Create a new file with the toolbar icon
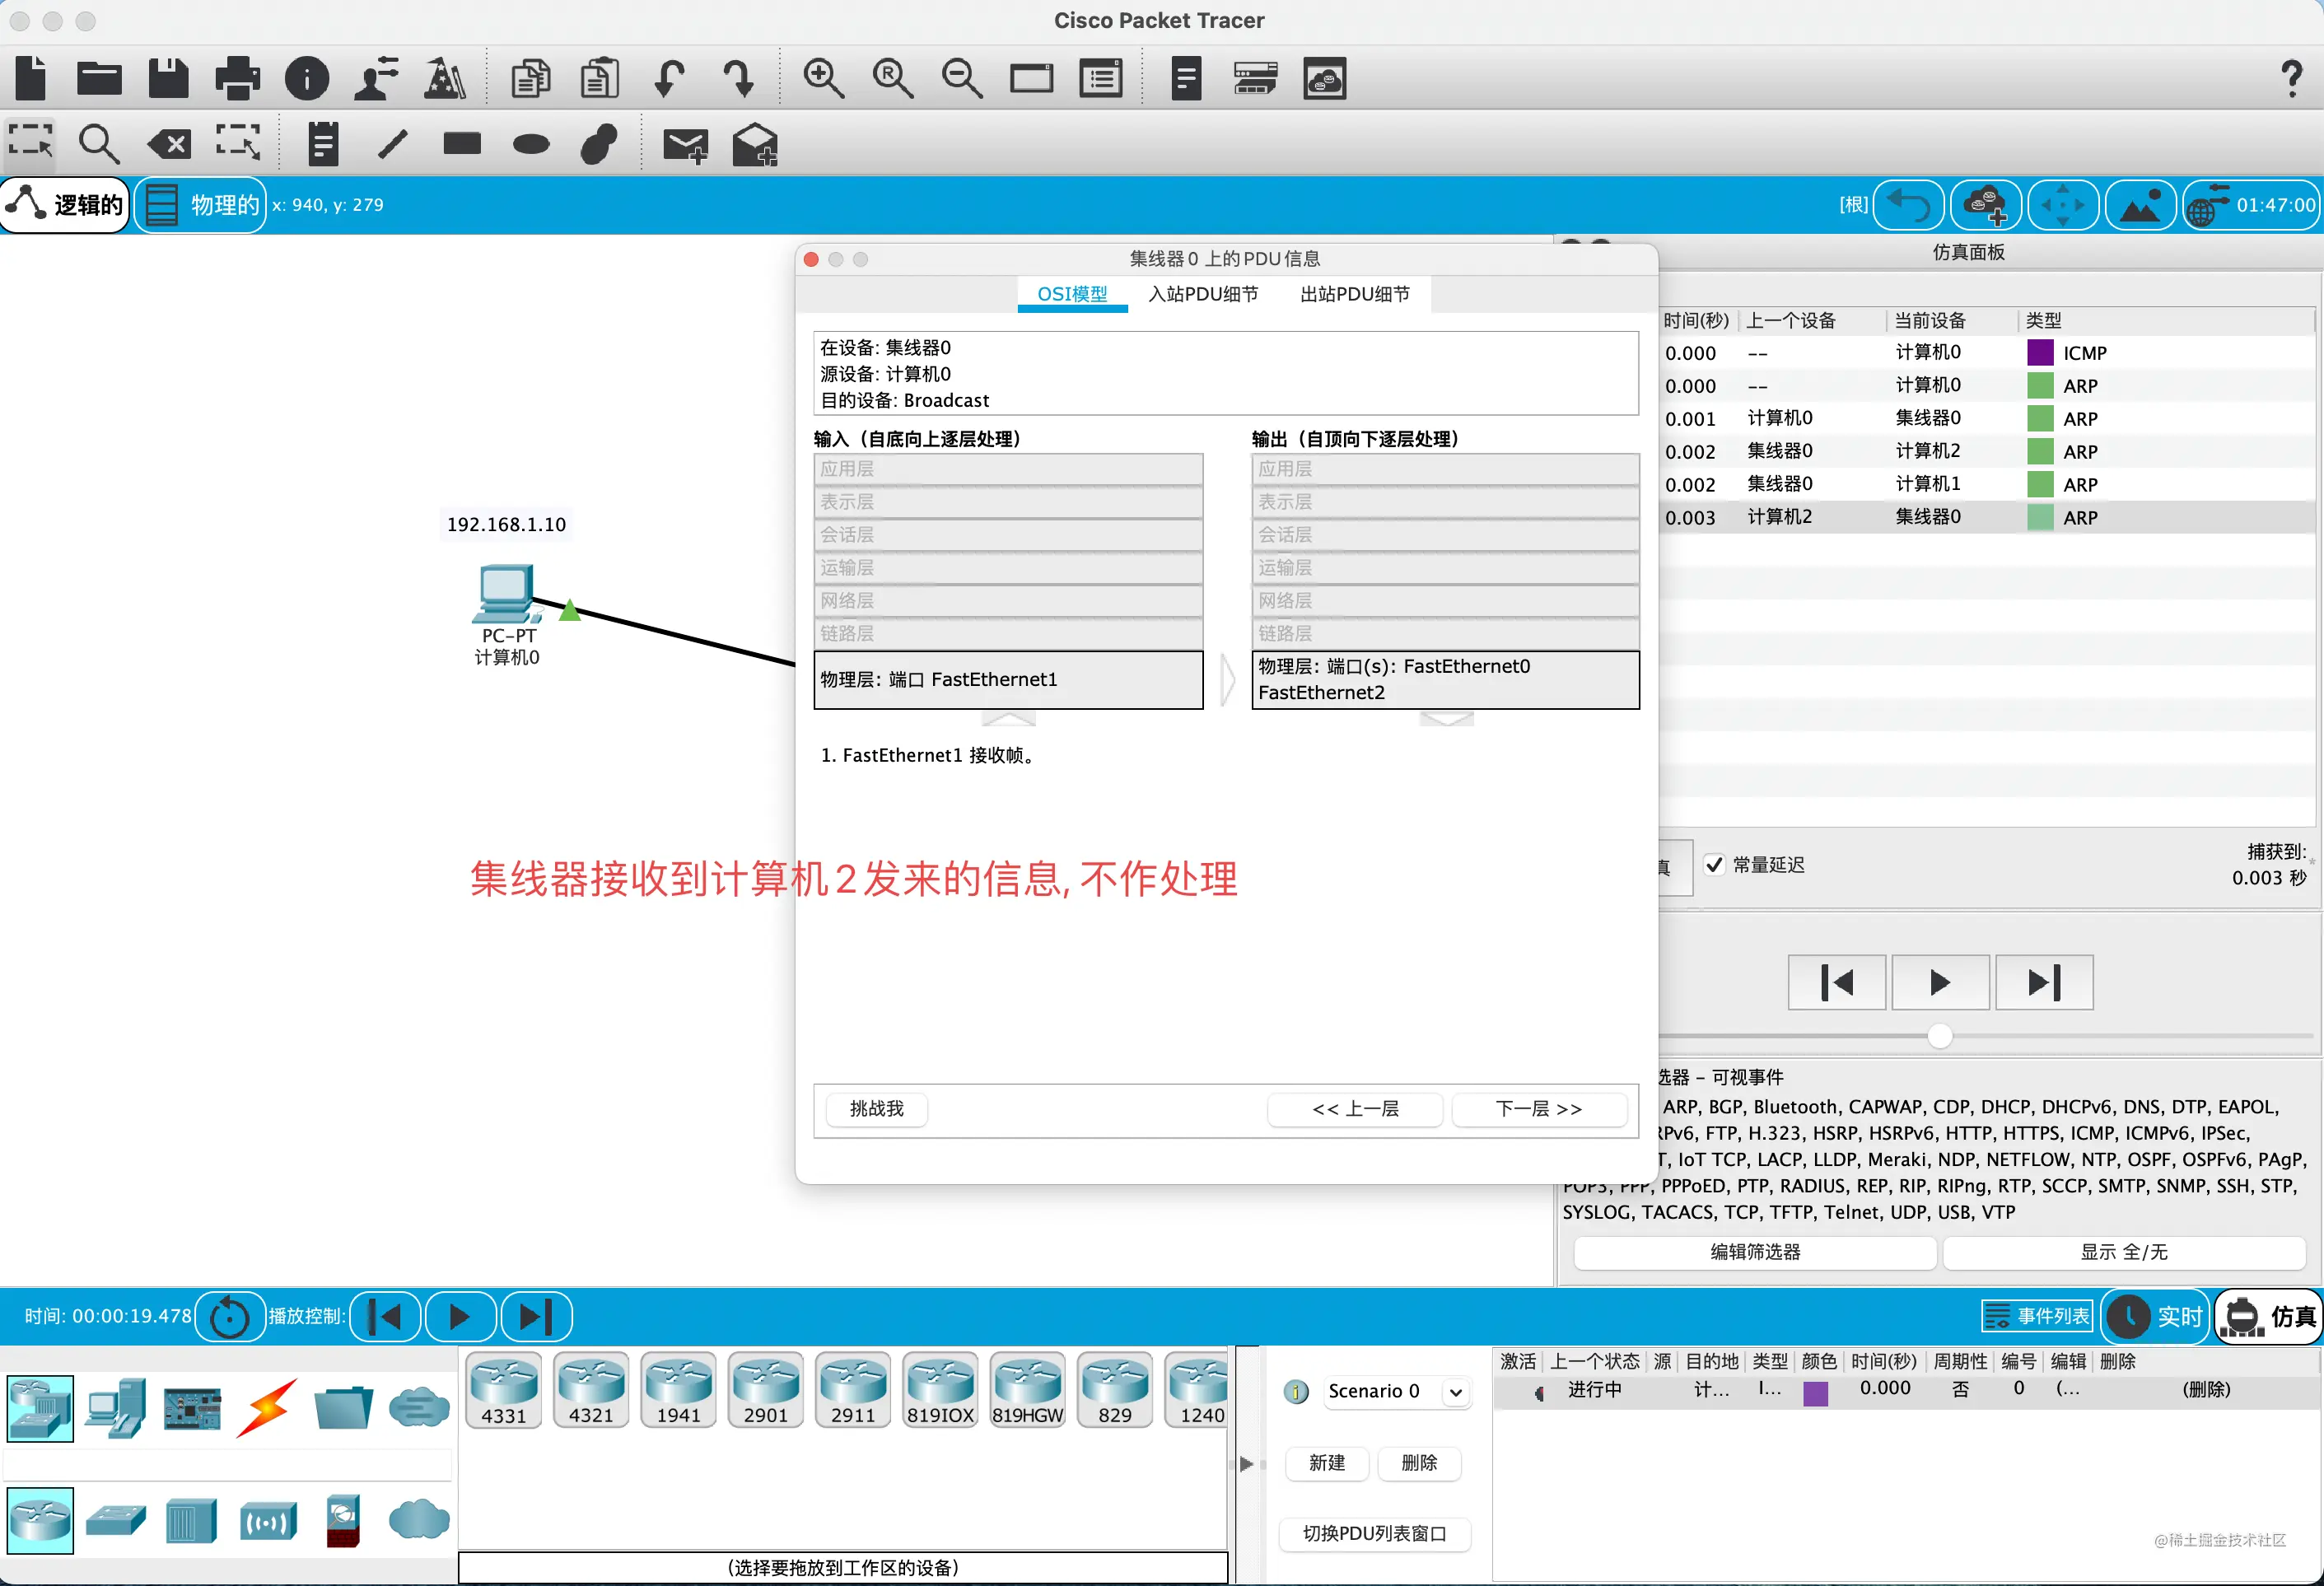Viewport: 2324px width, 1586px height. [31, 78]
